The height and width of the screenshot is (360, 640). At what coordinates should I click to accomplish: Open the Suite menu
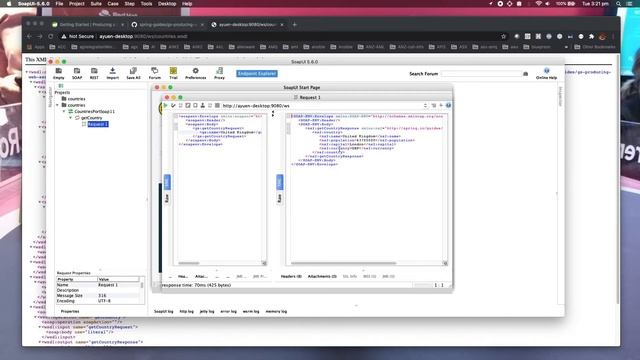click(96, 4)
